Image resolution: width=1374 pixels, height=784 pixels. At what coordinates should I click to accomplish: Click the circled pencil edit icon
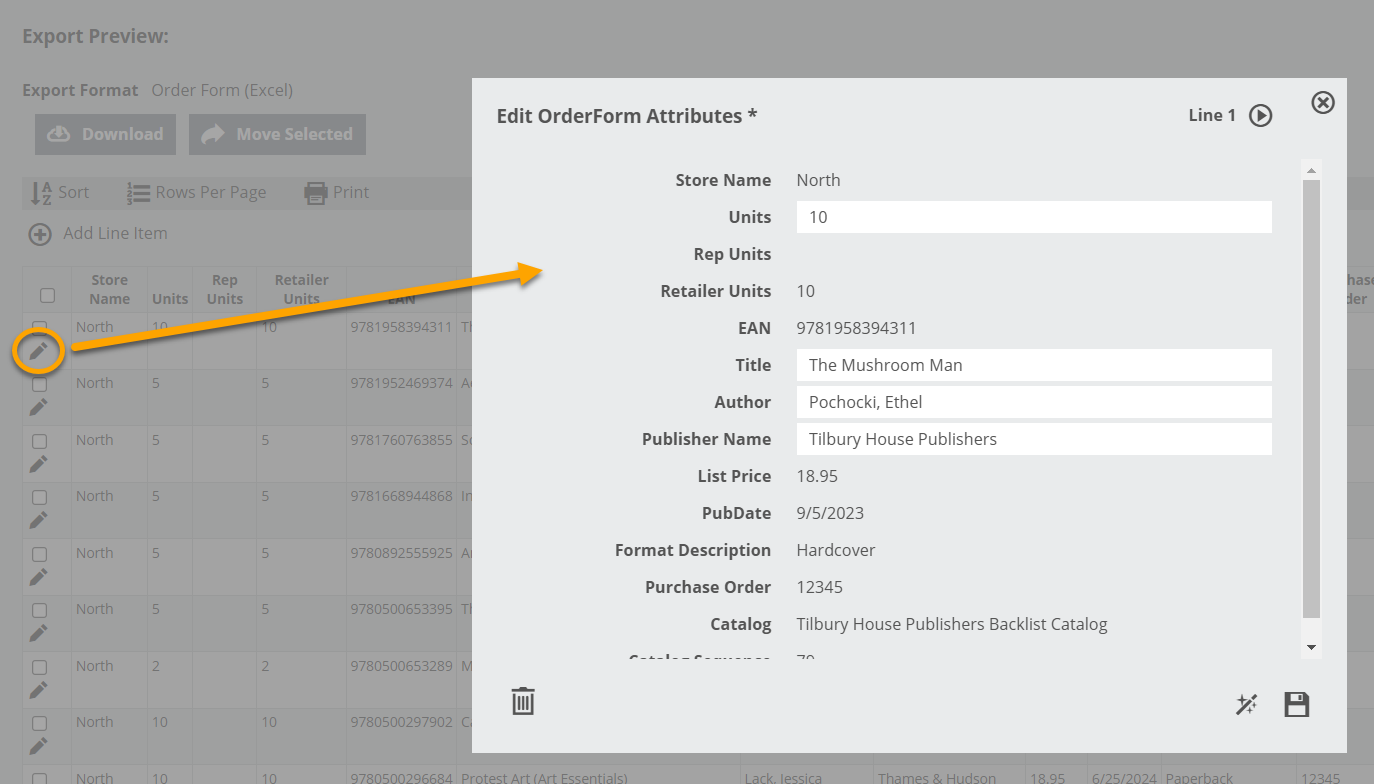tap(38, 351)
